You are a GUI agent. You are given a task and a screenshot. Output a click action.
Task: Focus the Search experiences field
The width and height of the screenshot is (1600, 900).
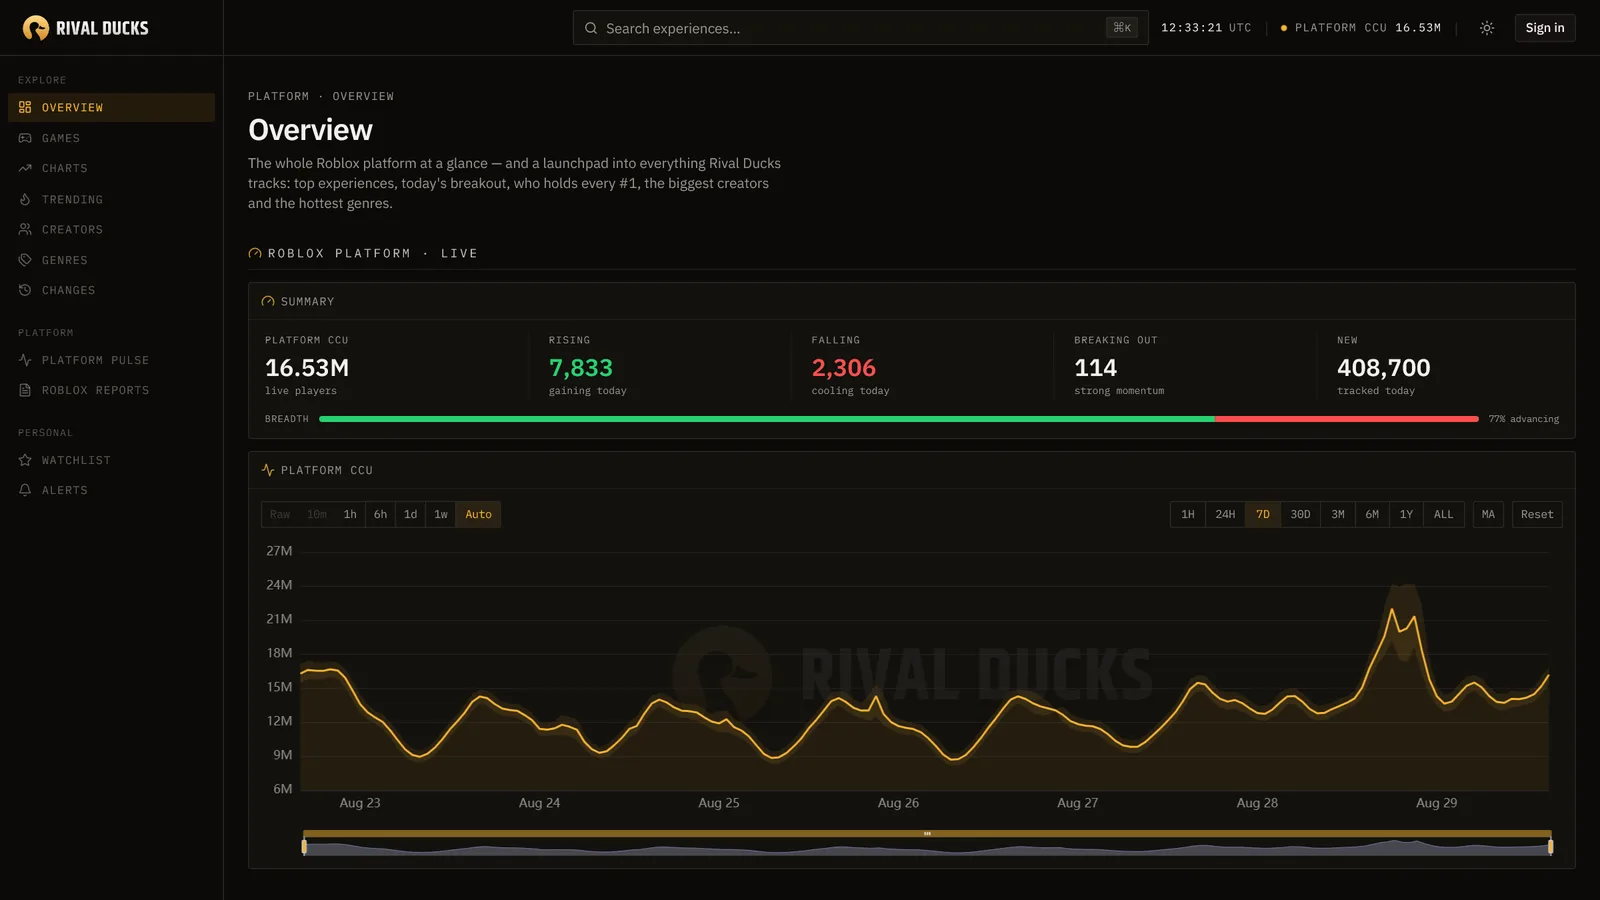pos(860,28)
